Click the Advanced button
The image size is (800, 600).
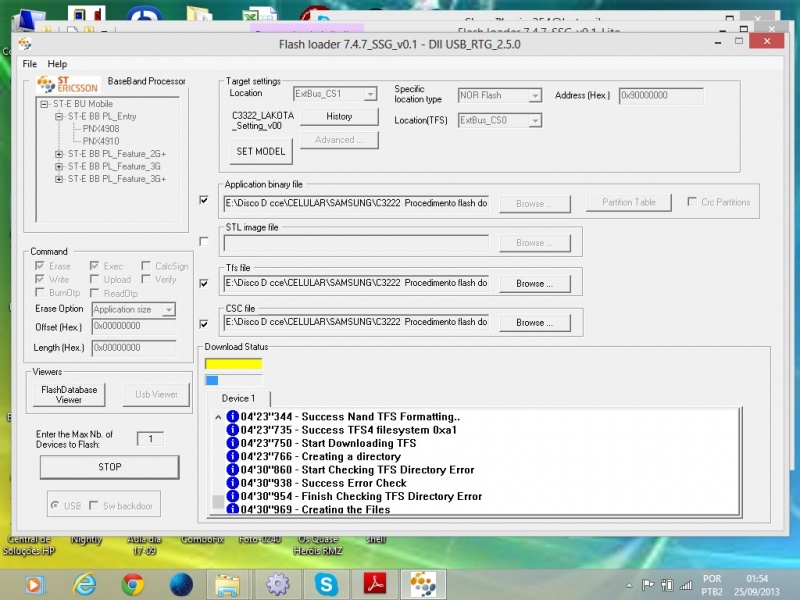[339, 140]
